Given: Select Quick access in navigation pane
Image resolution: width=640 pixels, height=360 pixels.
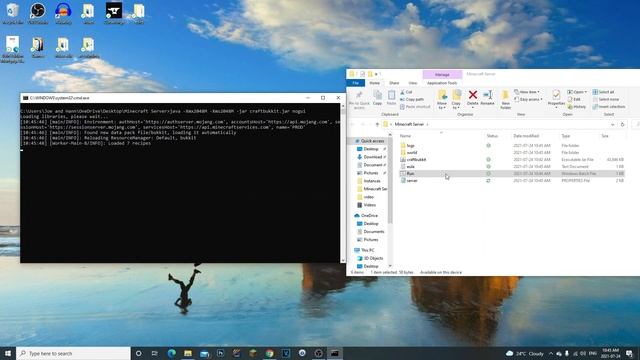Looking at the screenshot, I should 369,141.
